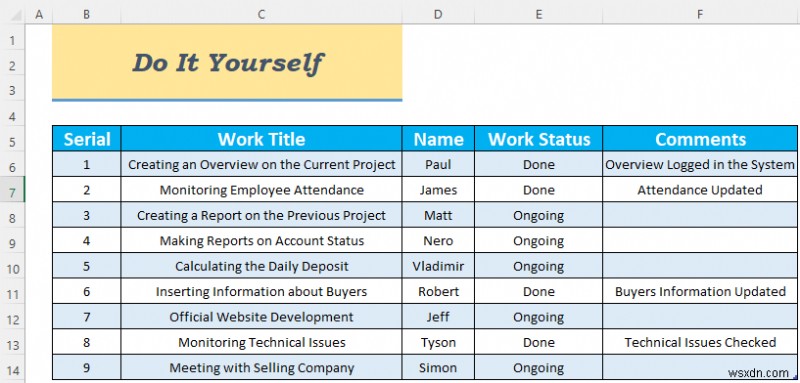Select the empty Comments cell in Jeff's row
Image resolution: width=800 pixels, height=383 pixels.
click(700, 317)
